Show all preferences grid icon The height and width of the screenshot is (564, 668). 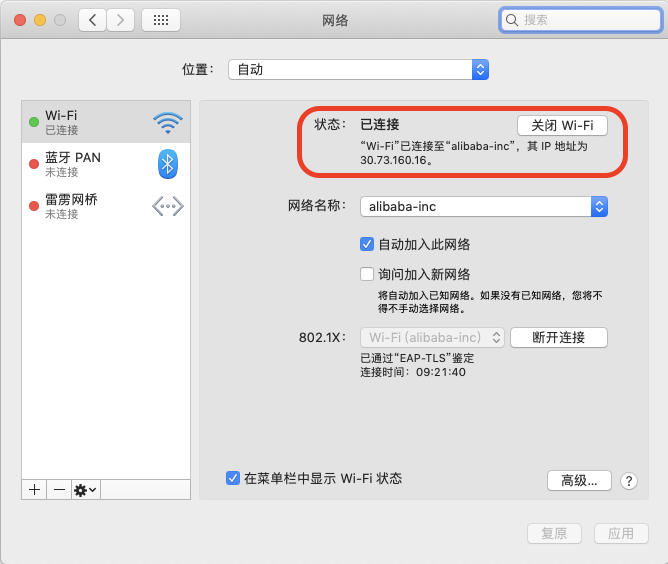click(161, 20)
